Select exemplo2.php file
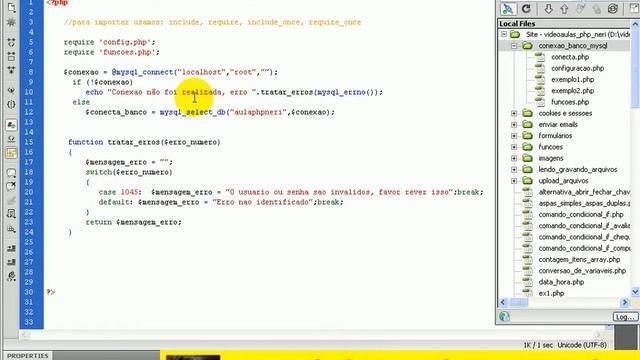 [x=572, y=91]
